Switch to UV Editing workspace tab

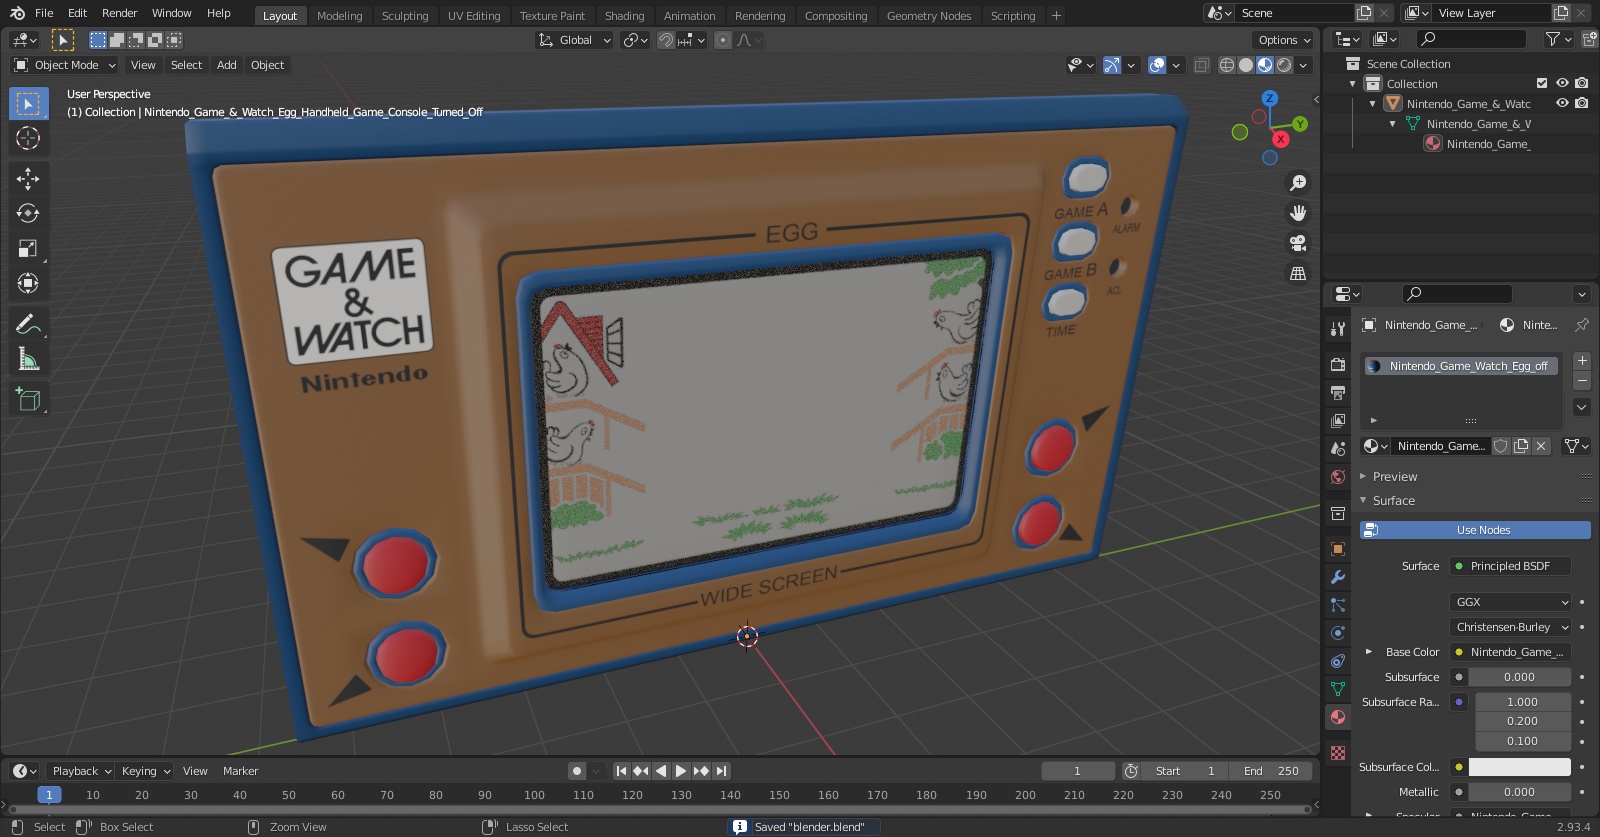[474, 16]
